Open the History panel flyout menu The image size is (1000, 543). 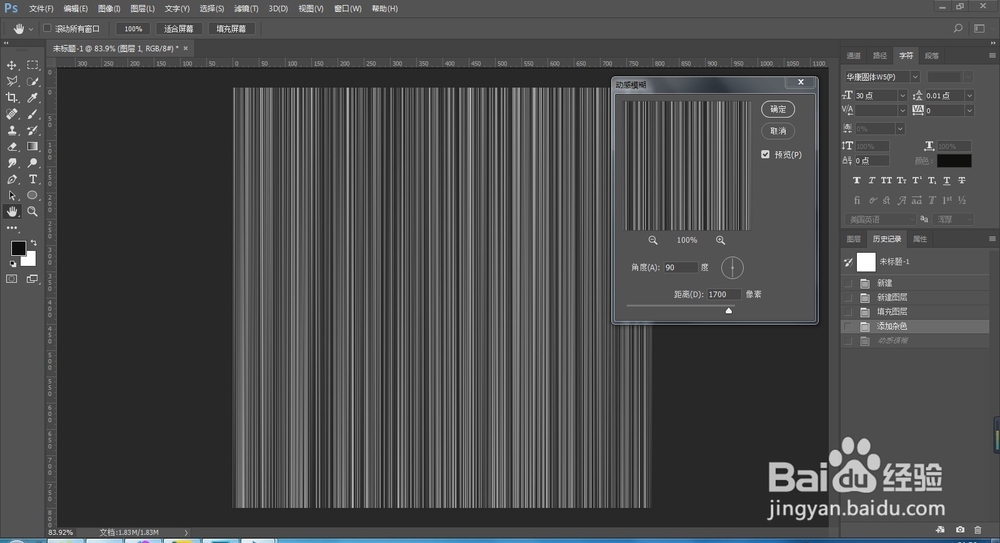992,239
